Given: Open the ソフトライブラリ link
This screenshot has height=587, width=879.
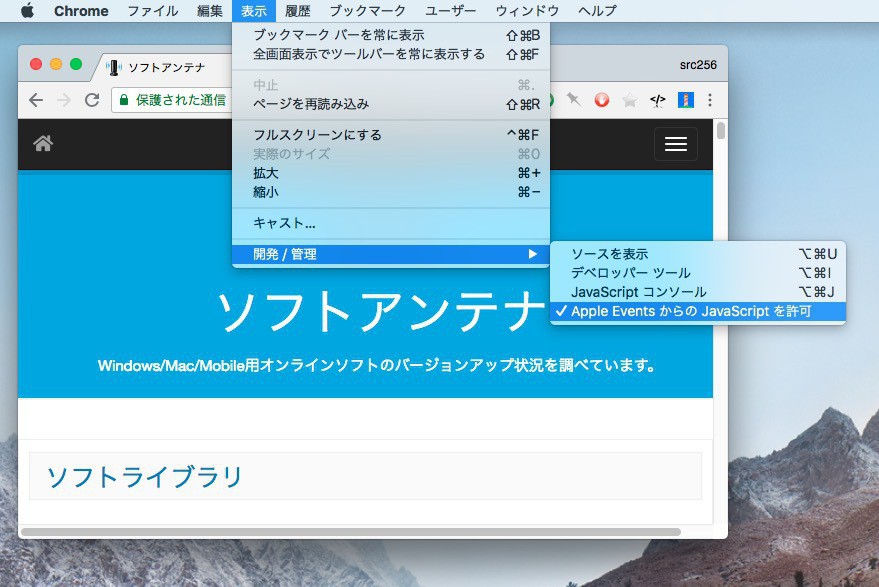Looking at the screenshot, I should click(144, 477).
